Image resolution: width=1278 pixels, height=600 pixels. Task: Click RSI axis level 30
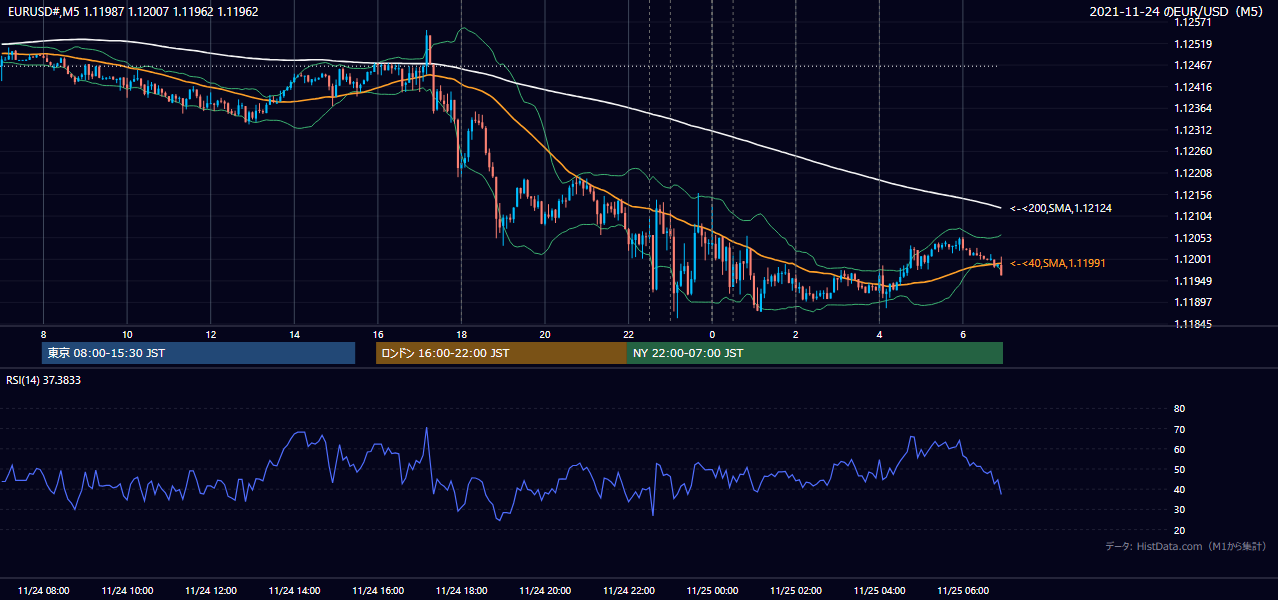1179,510
